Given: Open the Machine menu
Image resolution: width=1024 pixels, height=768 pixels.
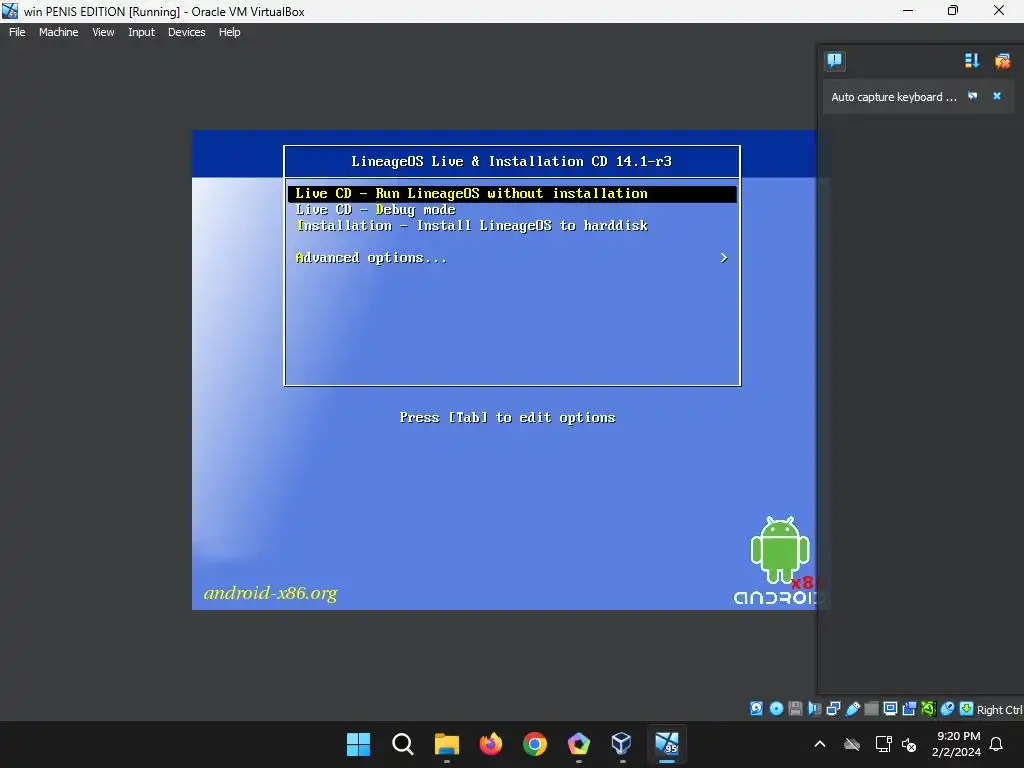Looking at the screenshot, I should (x=59, y=32).
